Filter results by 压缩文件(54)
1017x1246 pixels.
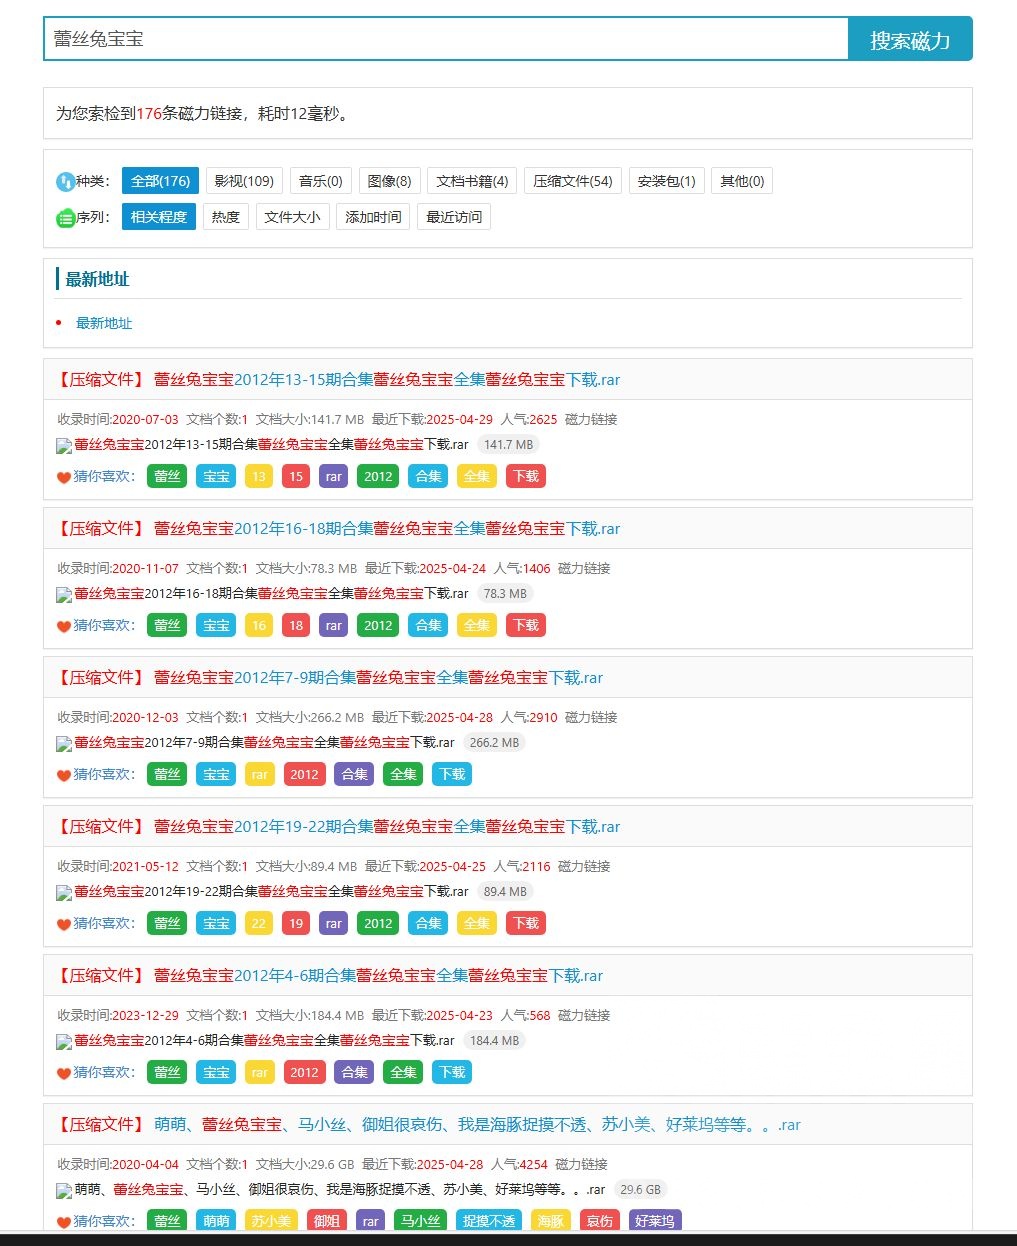573,181
